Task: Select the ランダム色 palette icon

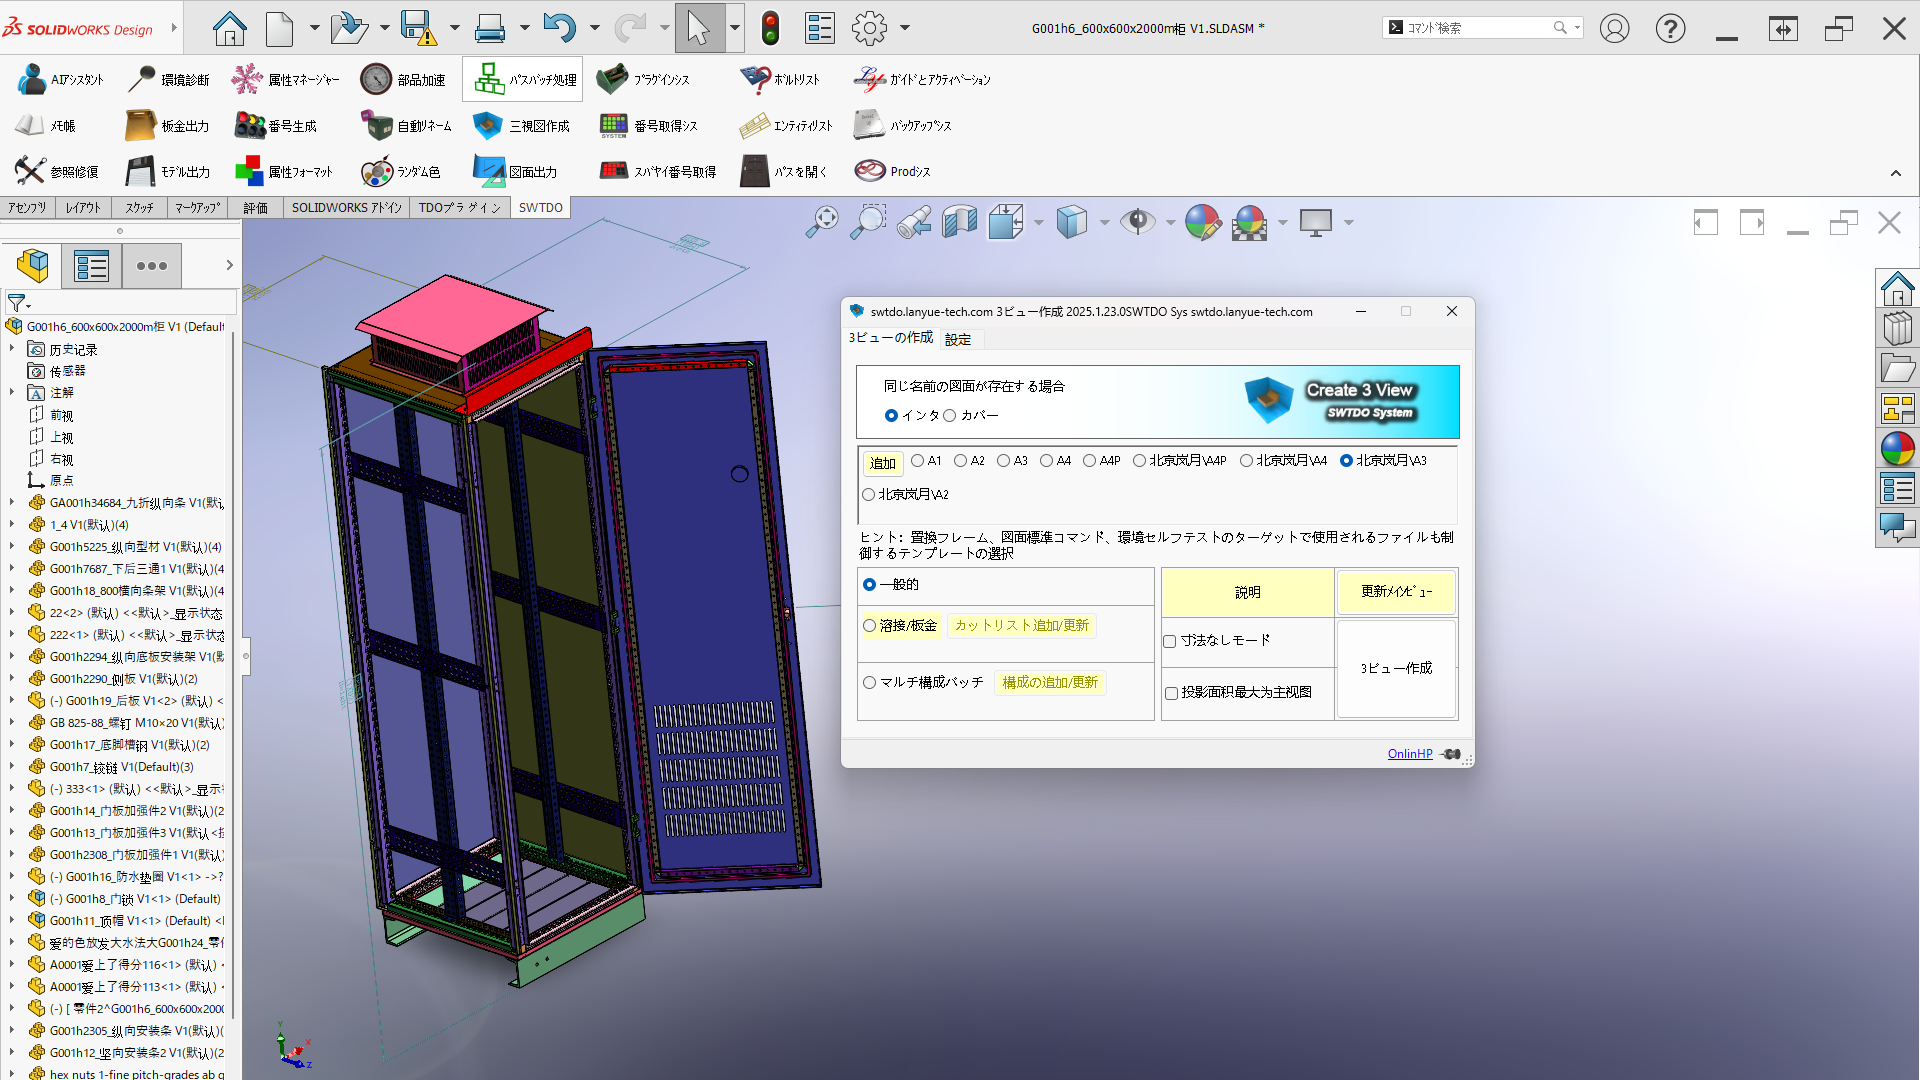Action: click(377, 172)
